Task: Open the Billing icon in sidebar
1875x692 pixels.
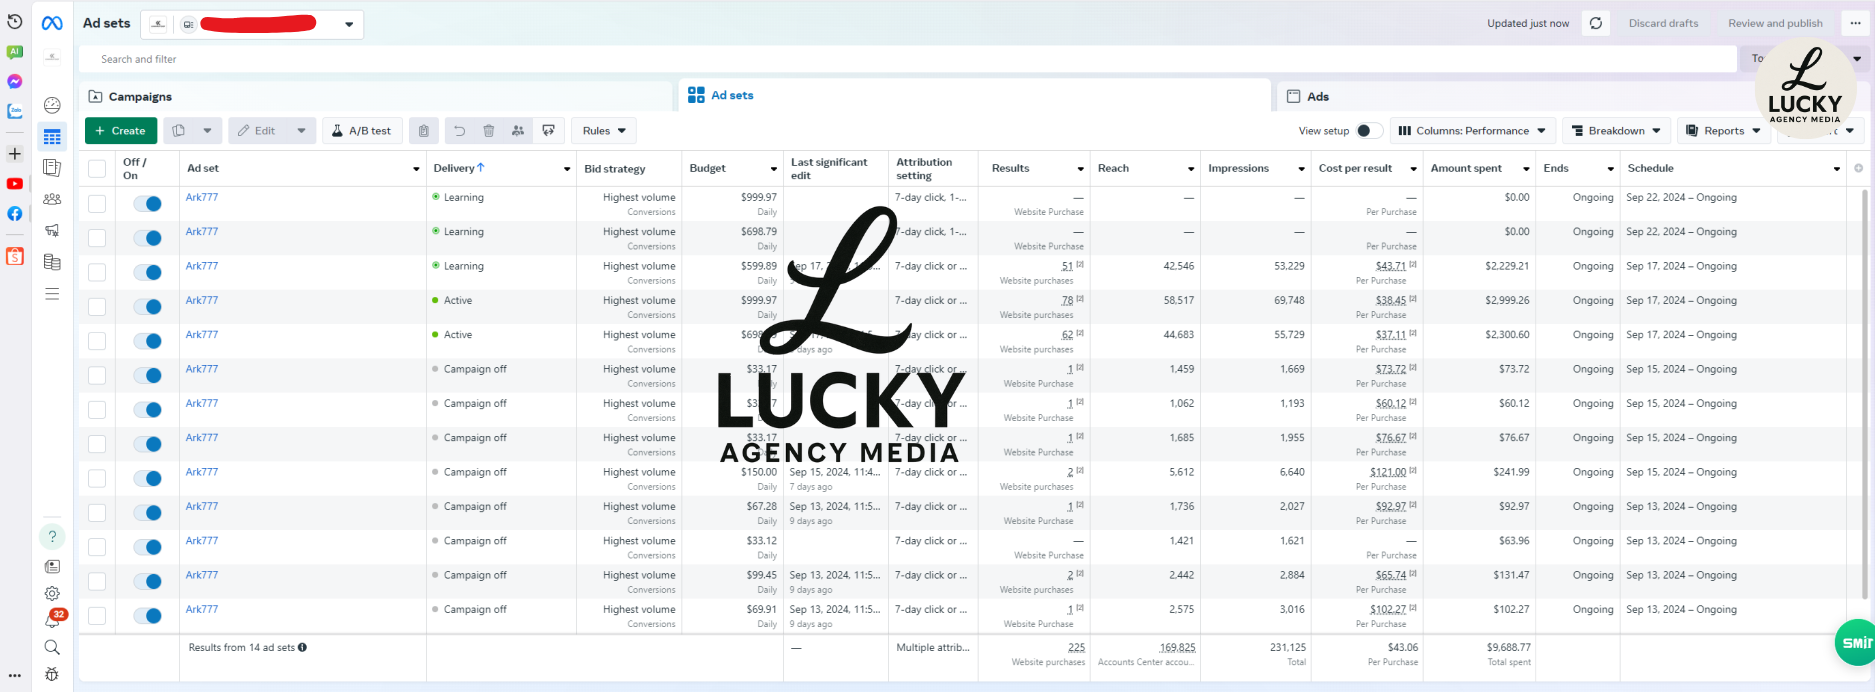Action: point(52,262)
